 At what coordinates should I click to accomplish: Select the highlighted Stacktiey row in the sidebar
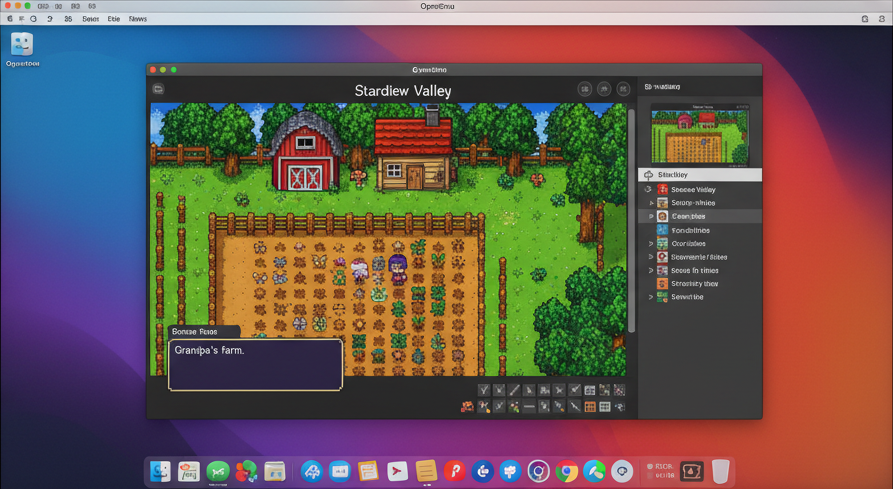(700, 175)
